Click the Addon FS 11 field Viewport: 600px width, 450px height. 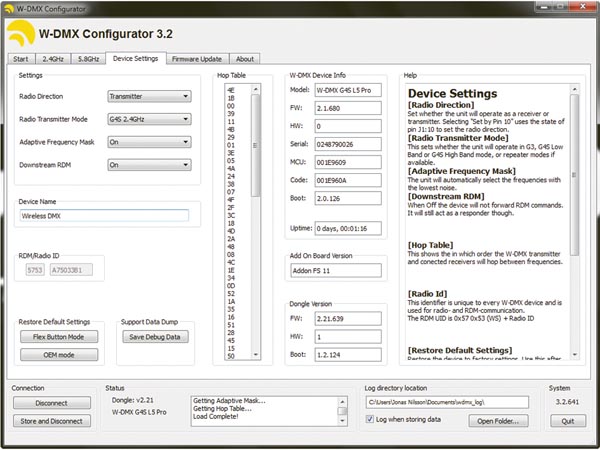(x=336, y=271)
